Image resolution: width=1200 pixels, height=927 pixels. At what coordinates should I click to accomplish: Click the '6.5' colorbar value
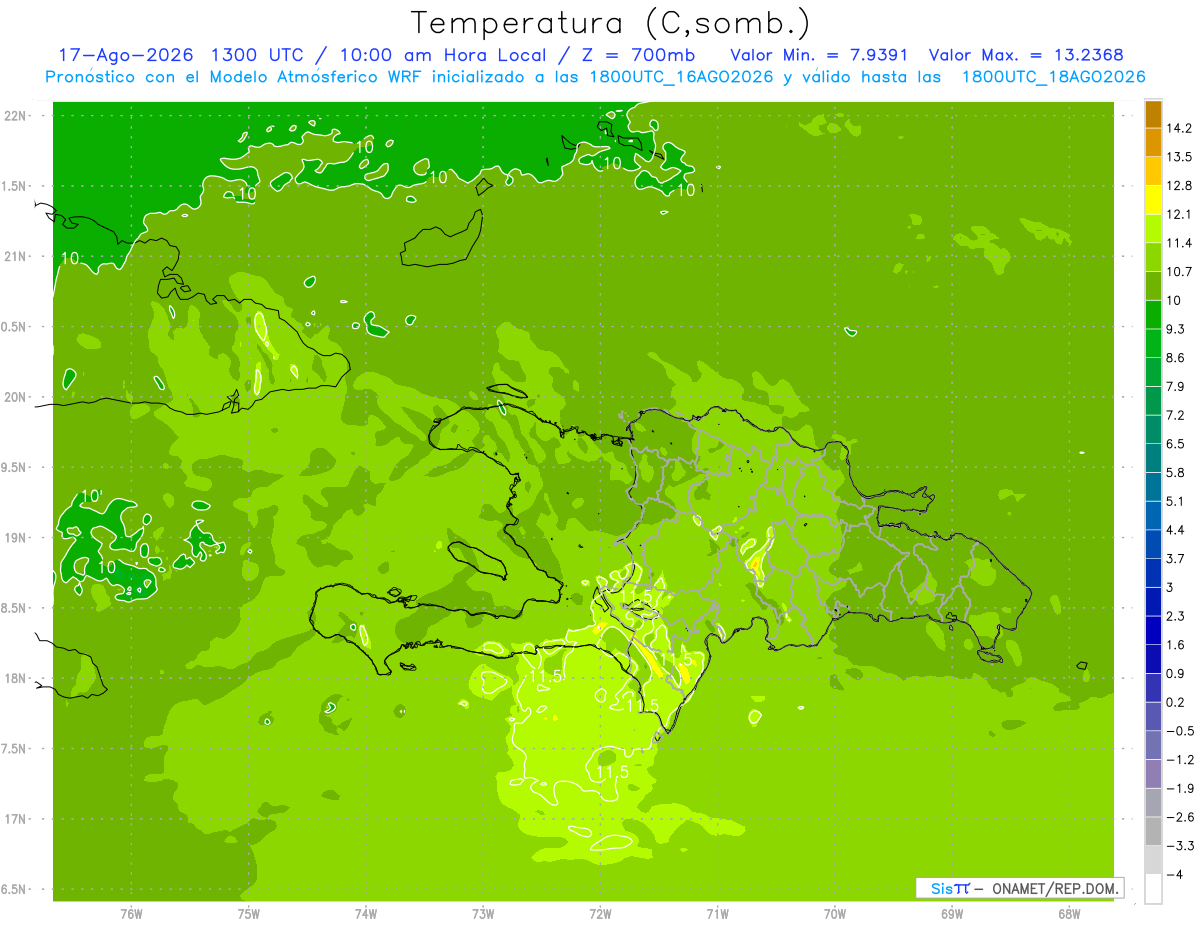[1176, 444]
